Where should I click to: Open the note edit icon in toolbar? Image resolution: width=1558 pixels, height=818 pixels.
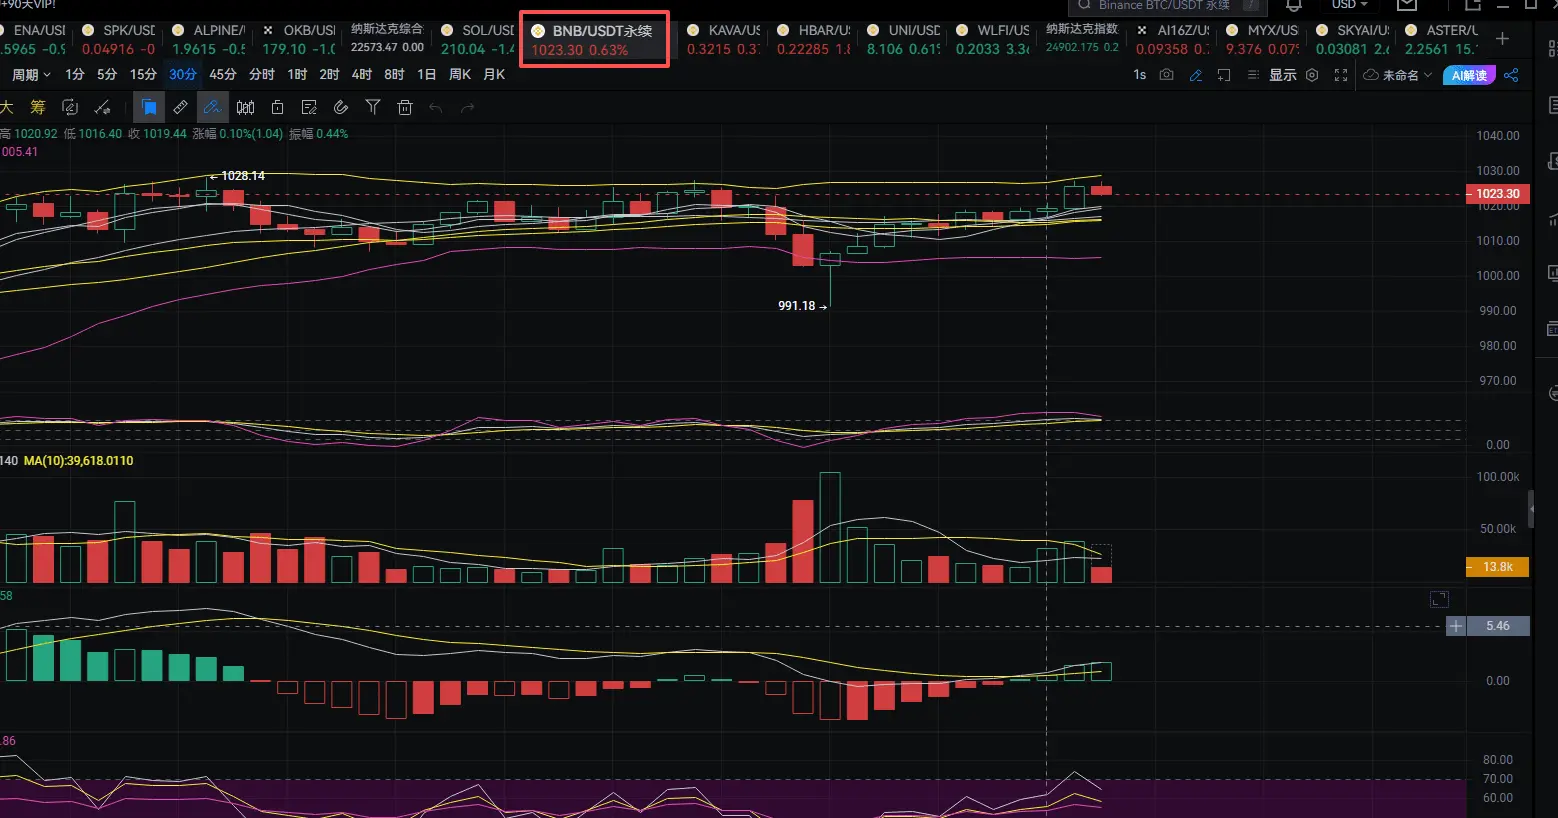coord(309,107)
